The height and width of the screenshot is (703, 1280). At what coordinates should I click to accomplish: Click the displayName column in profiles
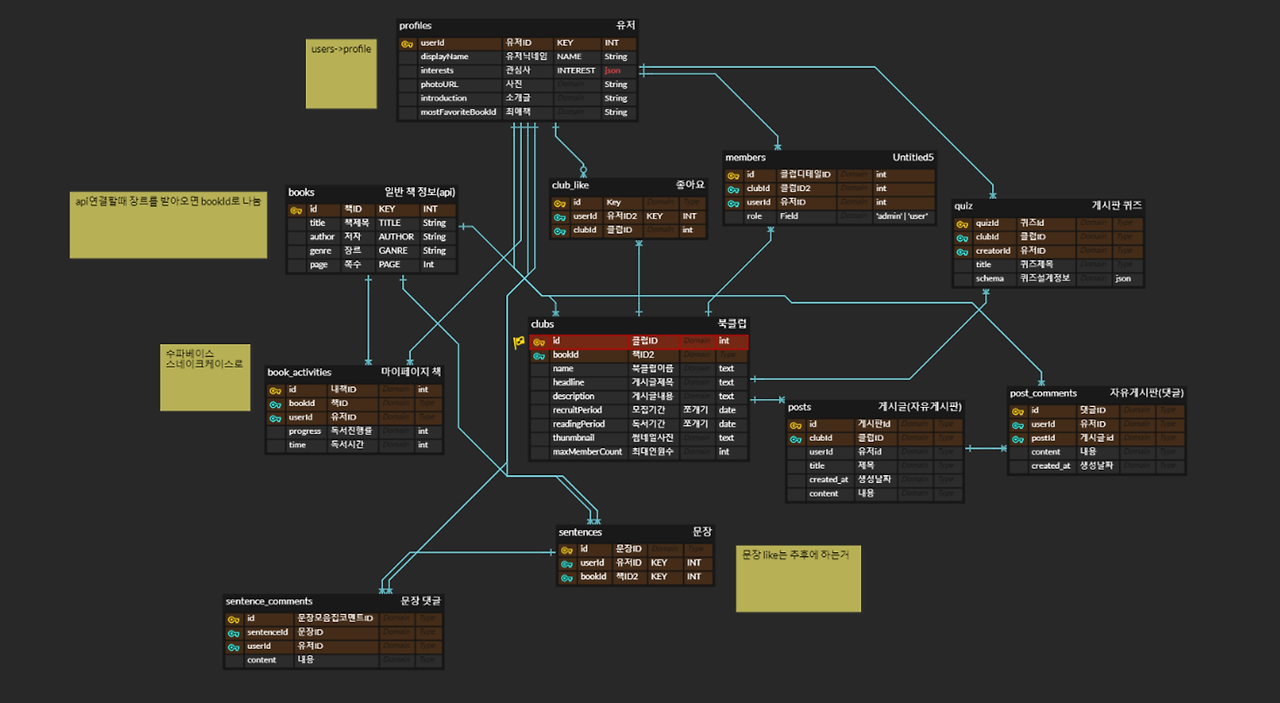coord(460,57)
